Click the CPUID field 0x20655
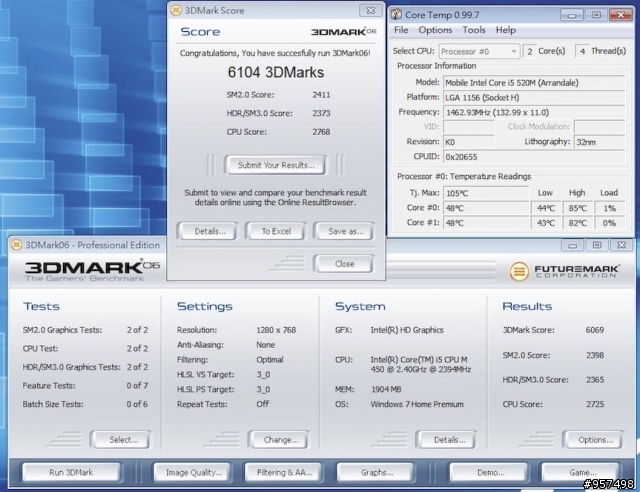The image size is (640, 492). [534, 157]
